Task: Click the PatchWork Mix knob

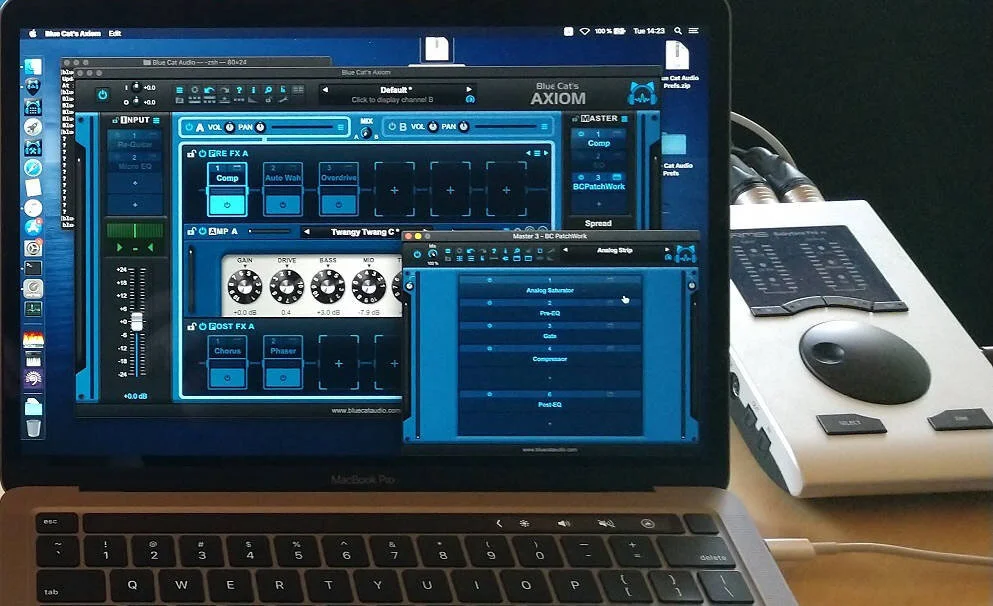Action: click(433, 254)
